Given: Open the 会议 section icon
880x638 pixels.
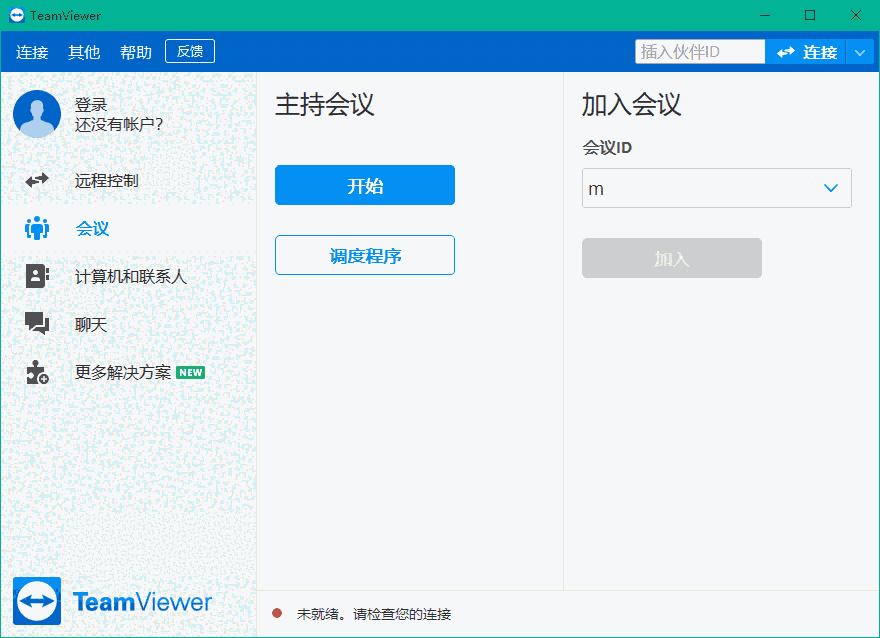Looking at the screenshot, I should click(x=37, y=228).
